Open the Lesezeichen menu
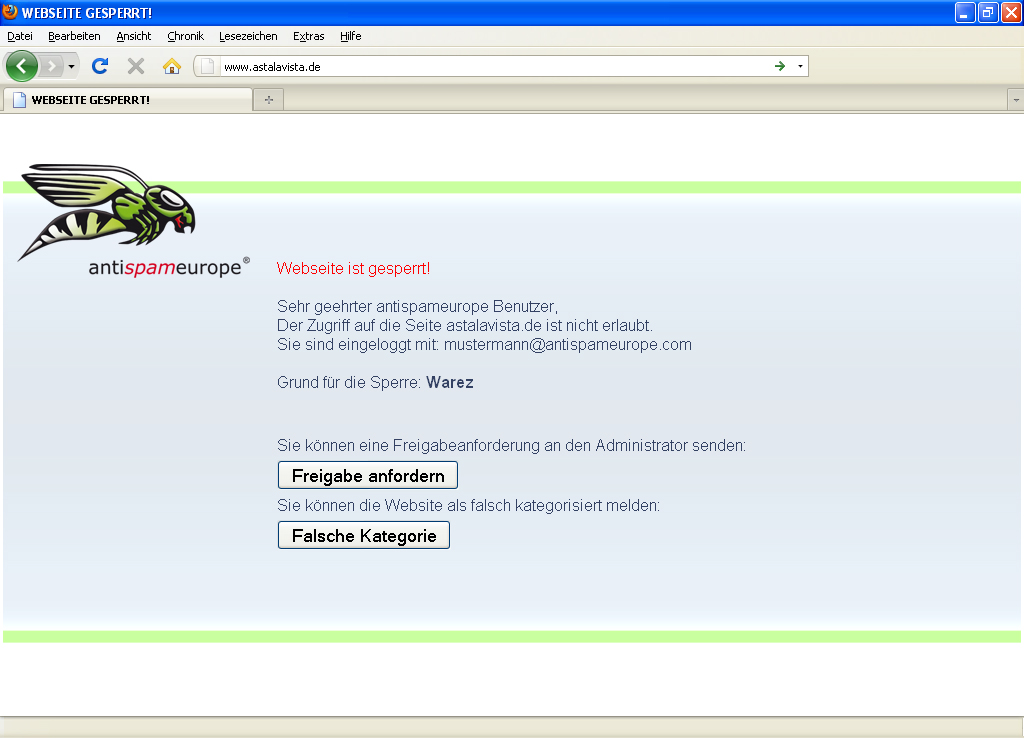Viewport: 1024px width, 738px height. click(x=248, y=36)
